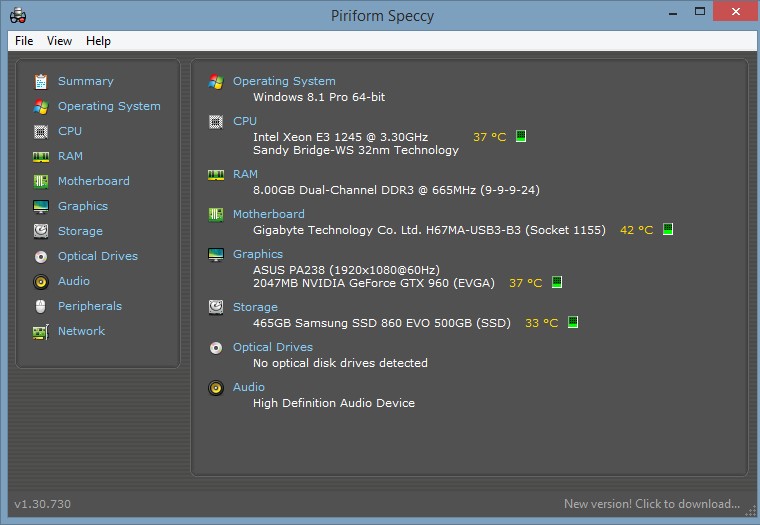
Task: Click the RAM stick icon in sidebar
Action: pos(41,157)
